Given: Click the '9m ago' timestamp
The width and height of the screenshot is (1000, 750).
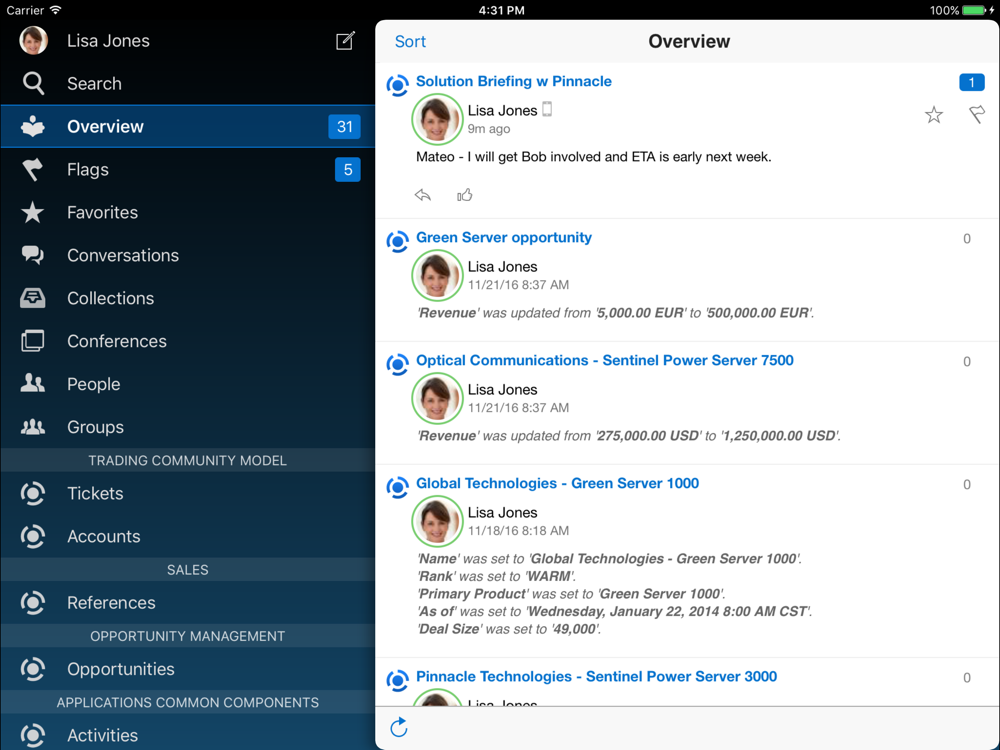Looking at the screenshot, I should pyautogui.click(x=489, y=129).
